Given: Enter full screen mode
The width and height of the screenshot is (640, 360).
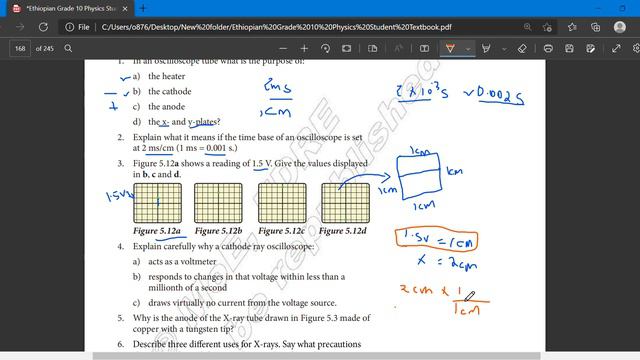Looking at the screenshot, I should pos(616,49).
